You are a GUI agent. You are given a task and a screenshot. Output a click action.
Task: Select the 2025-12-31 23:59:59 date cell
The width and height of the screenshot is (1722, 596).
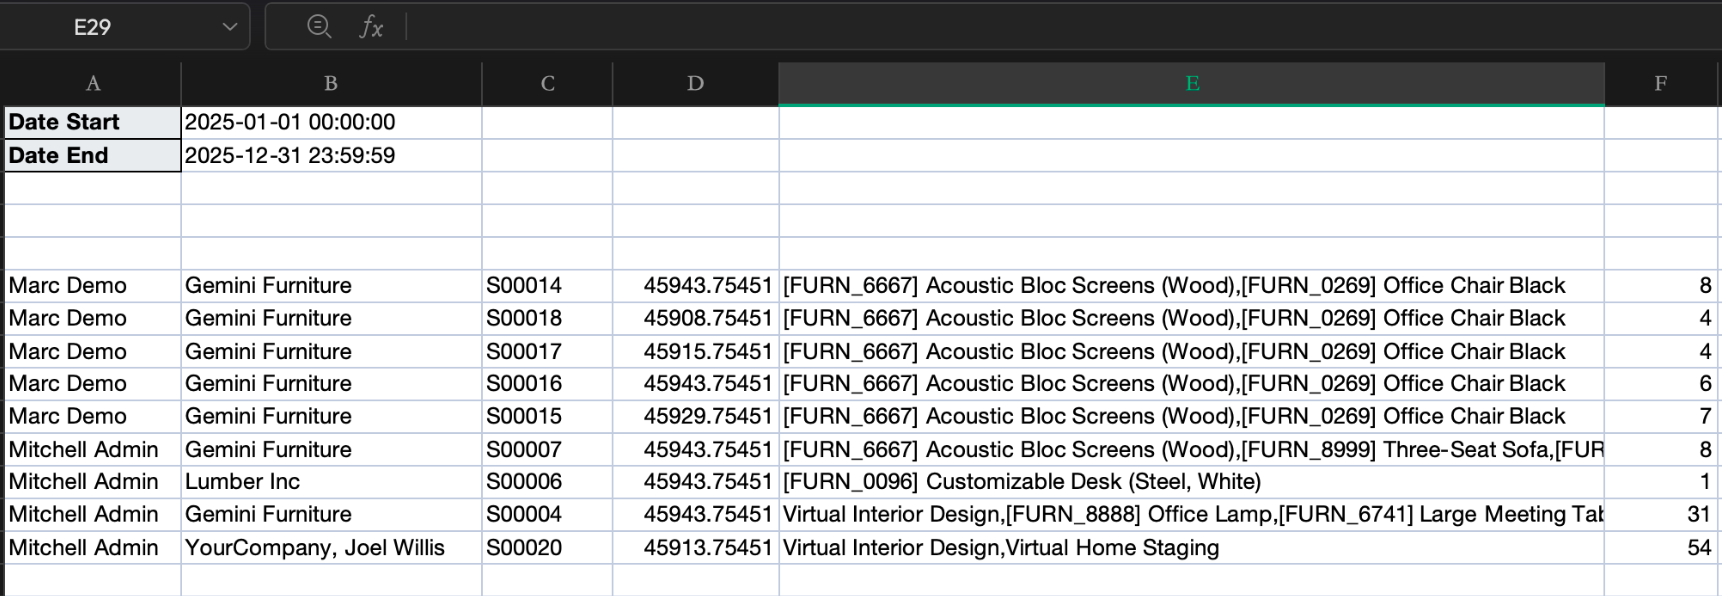pos(331,156)
